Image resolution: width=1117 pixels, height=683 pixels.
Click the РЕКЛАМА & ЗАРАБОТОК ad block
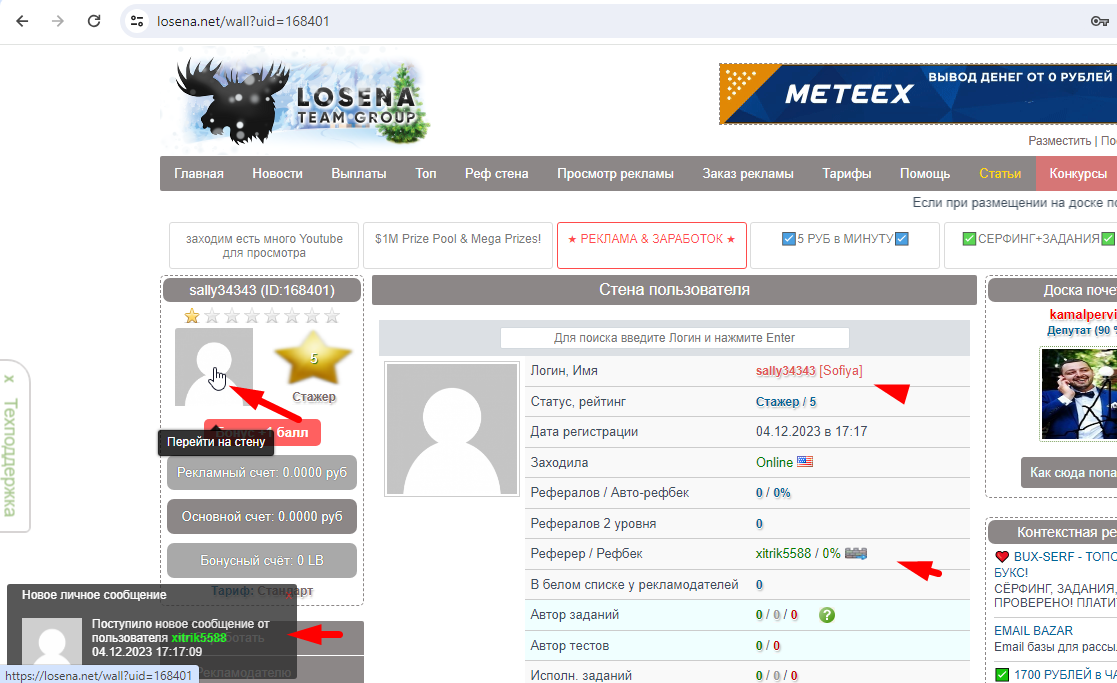[x=651, y=246]
